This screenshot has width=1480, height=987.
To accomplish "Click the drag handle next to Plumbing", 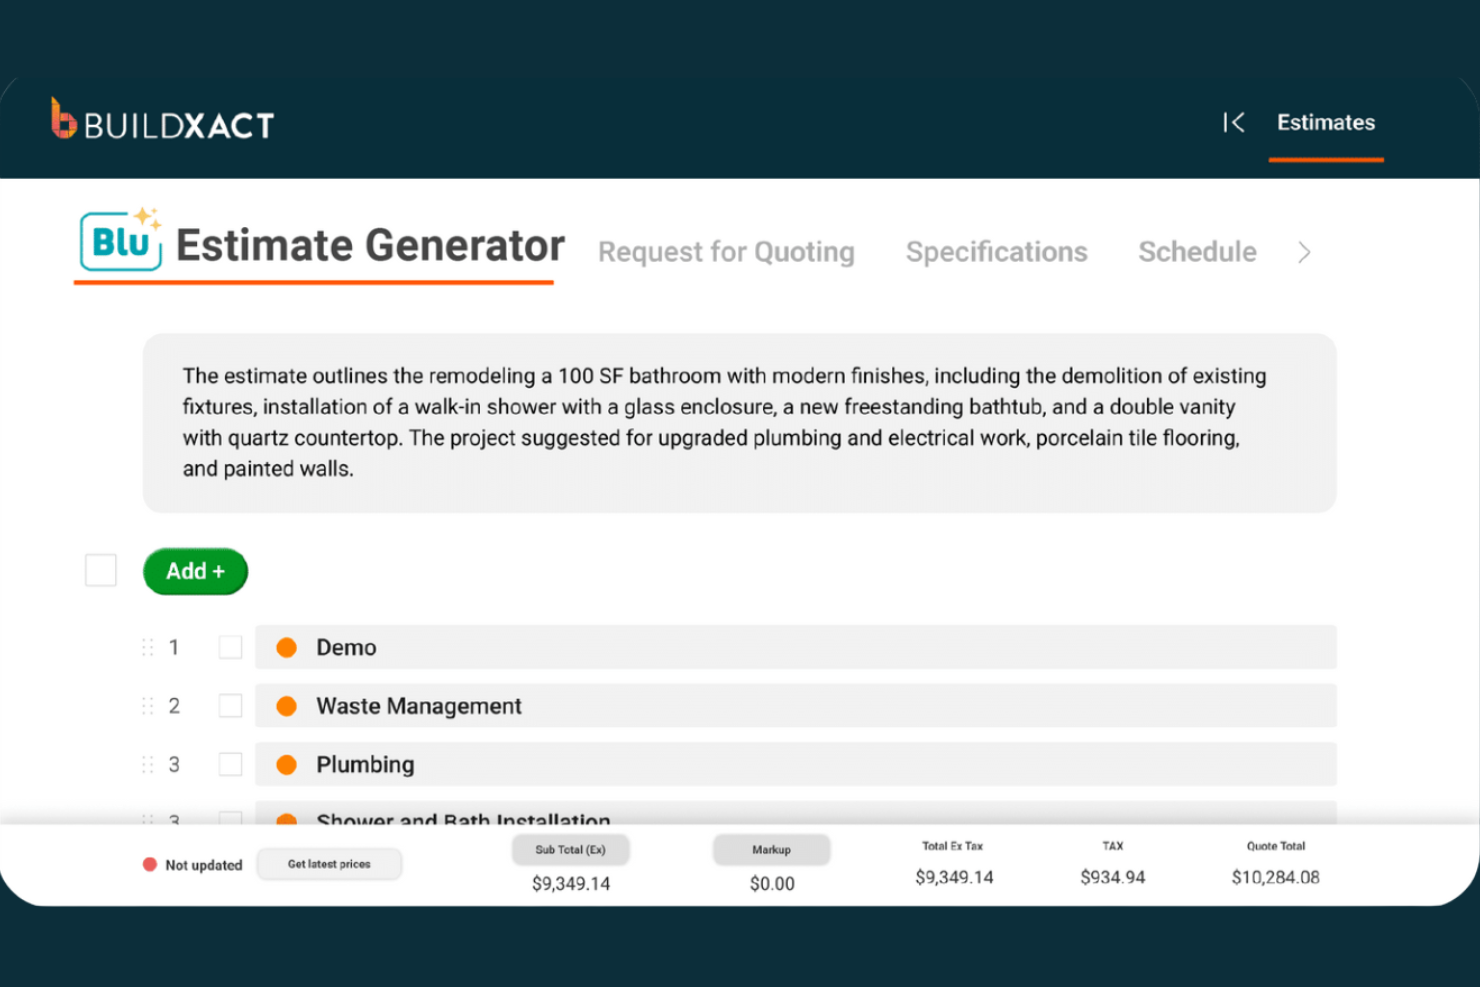I will click(146, 764).
